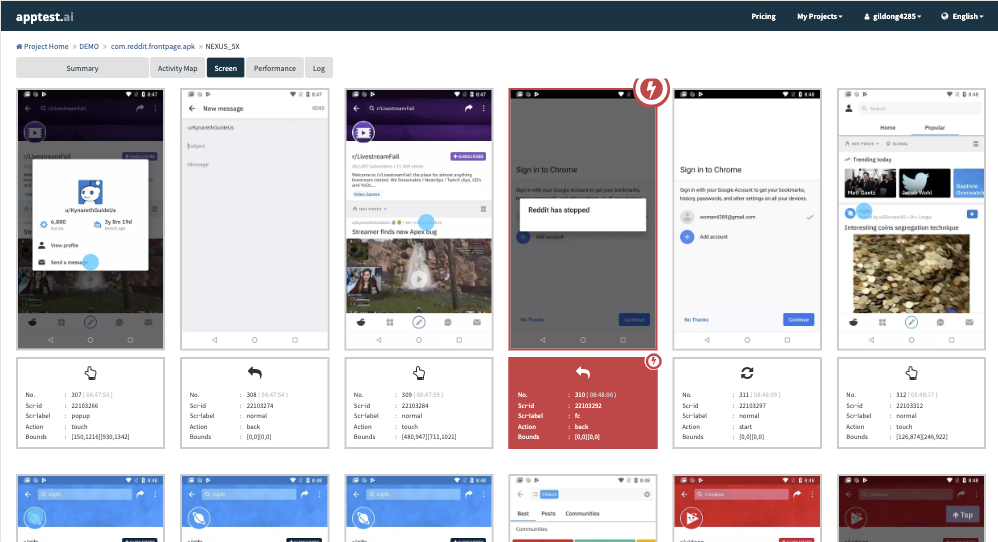
Task: Click NEXUS_5X breadcrumb text
Action: tap(222, 46)
